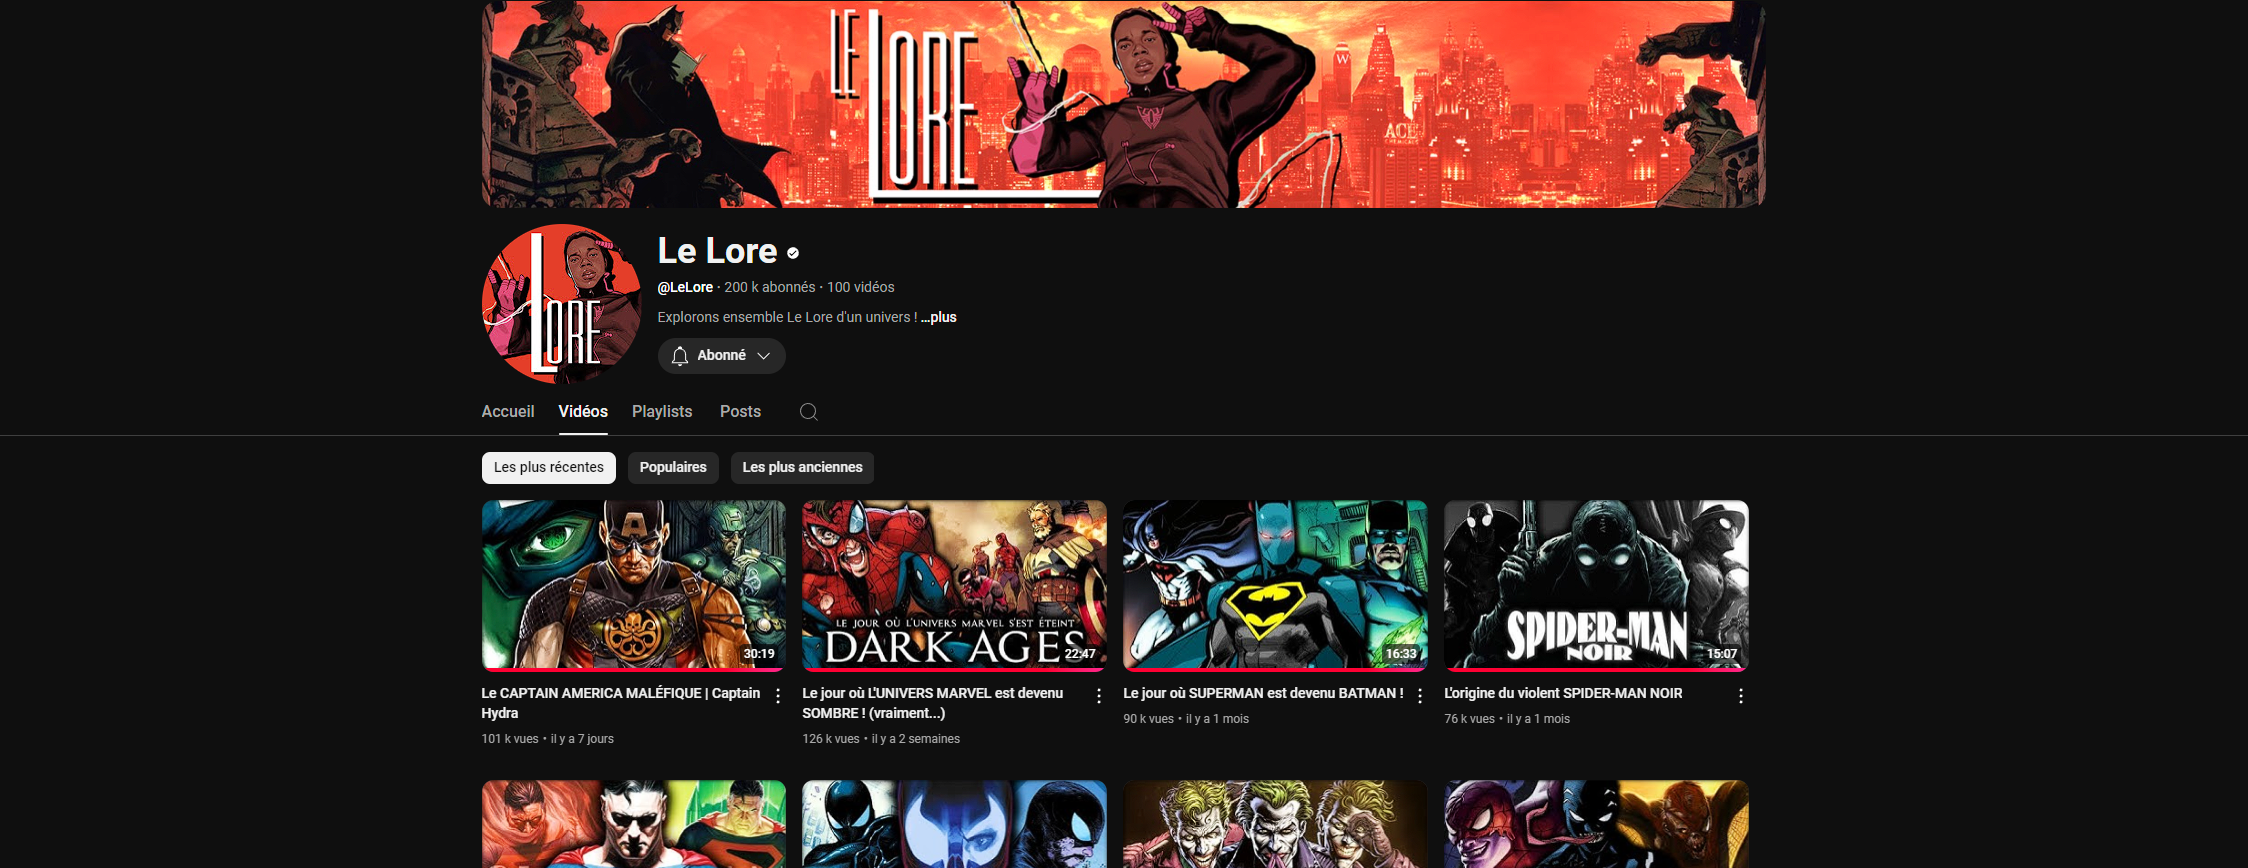Click the Le Lore channel banner image

pos(1124,104)
